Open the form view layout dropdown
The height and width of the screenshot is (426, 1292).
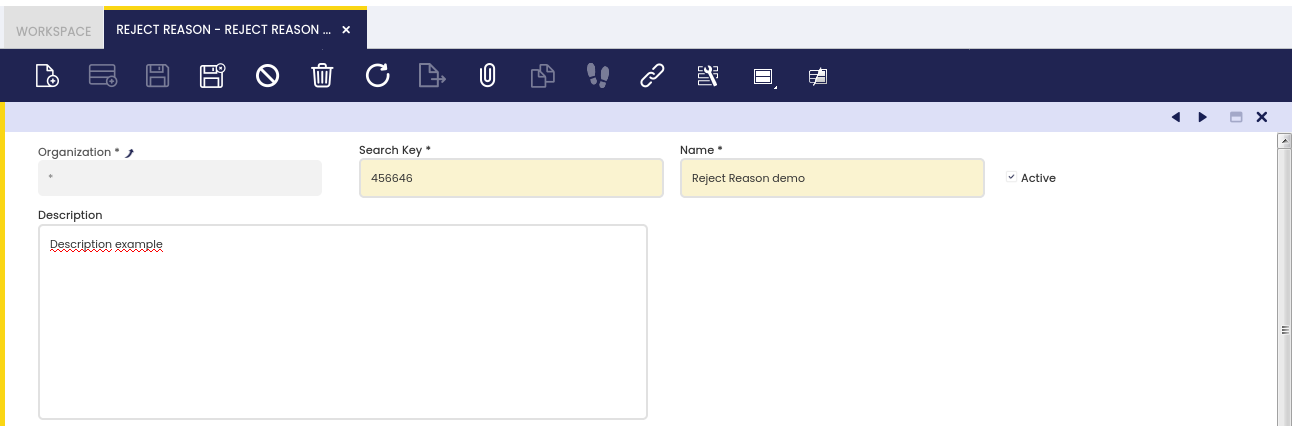[x=764, y=77]
